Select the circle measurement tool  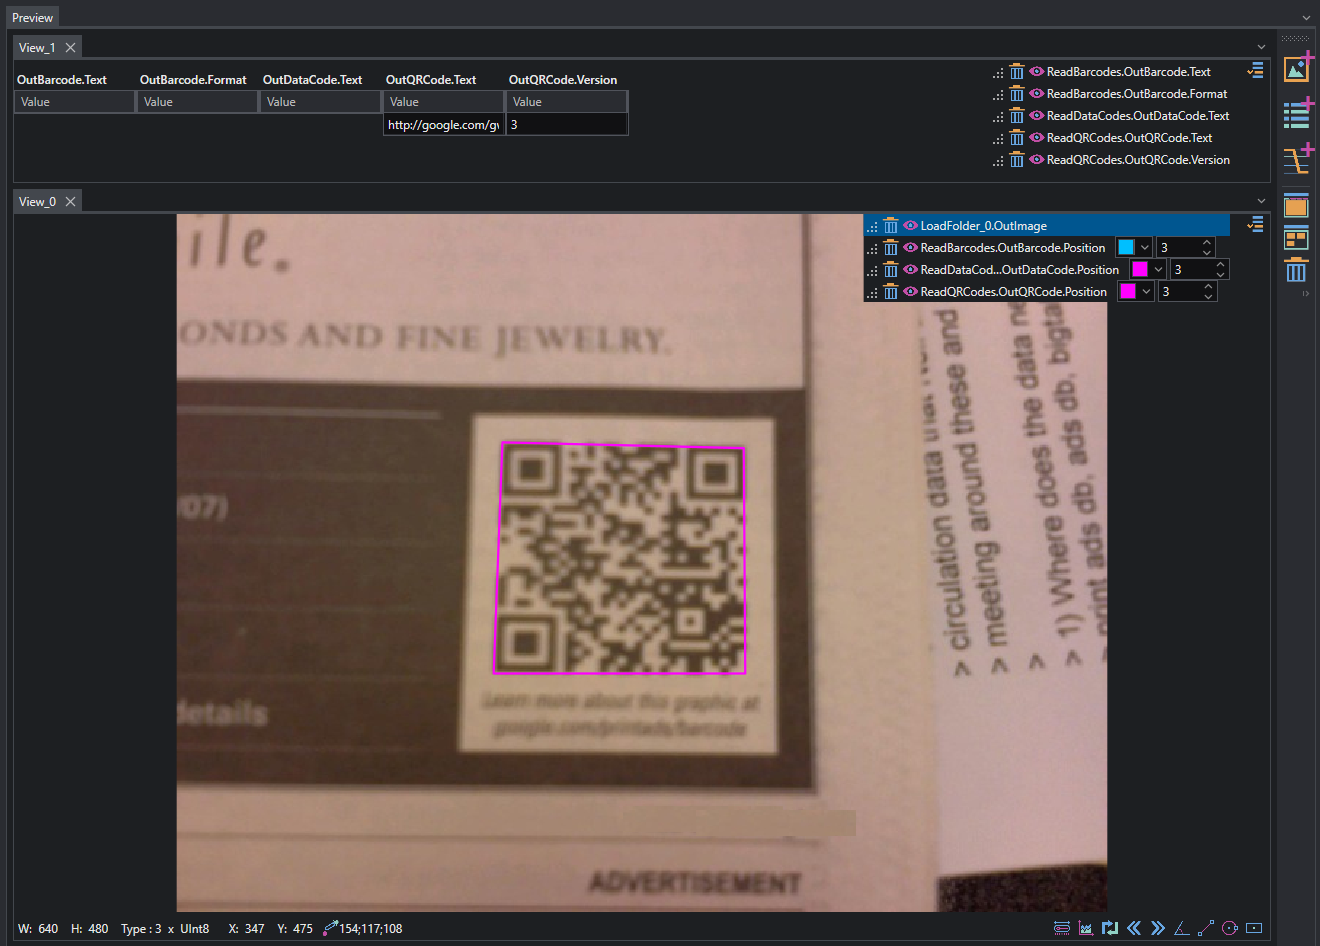1230,928
